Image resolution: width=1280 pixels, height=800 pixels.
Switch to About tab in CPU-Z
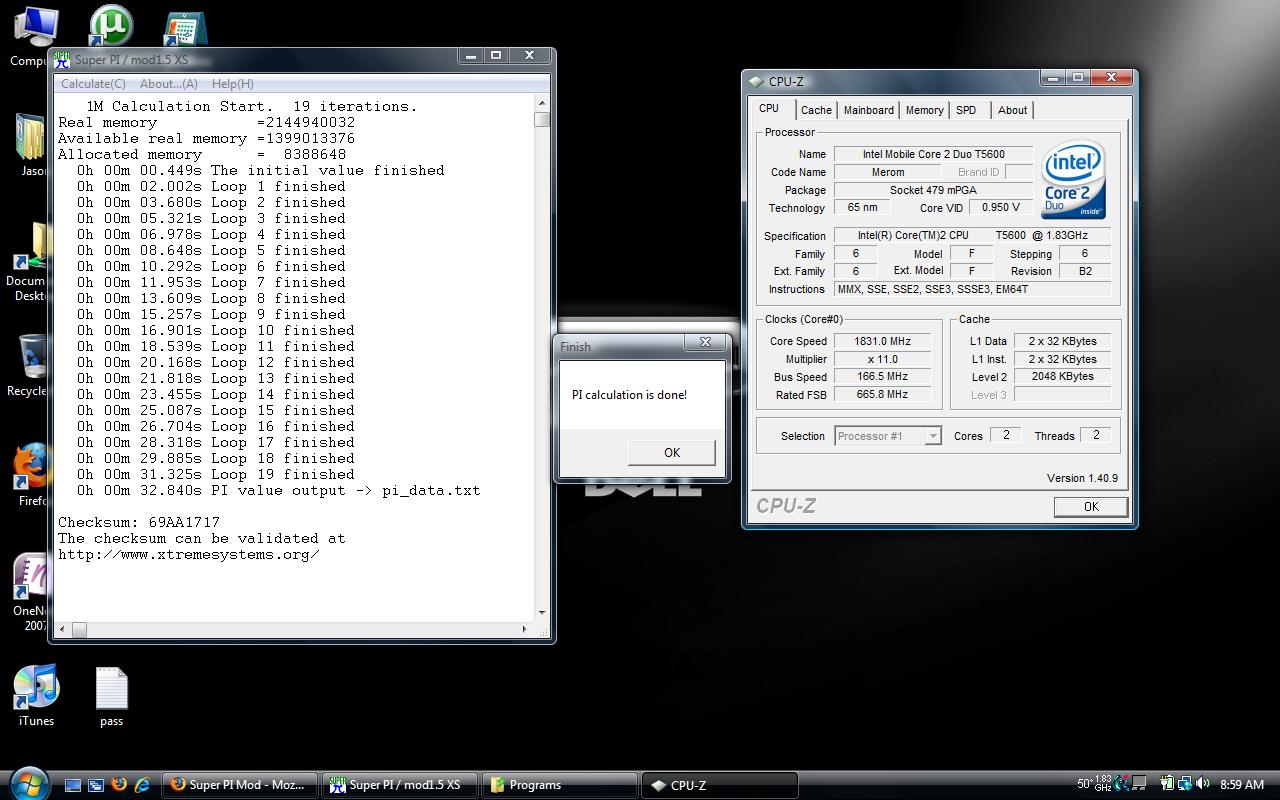[1012, 110]
